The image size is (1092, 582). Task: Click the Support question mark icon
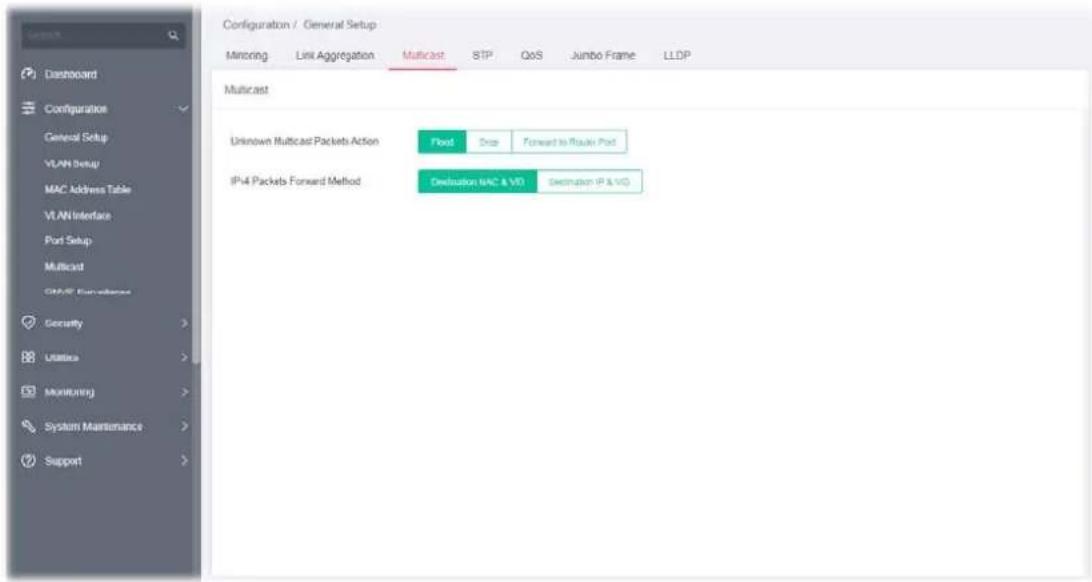click(29, 460)
